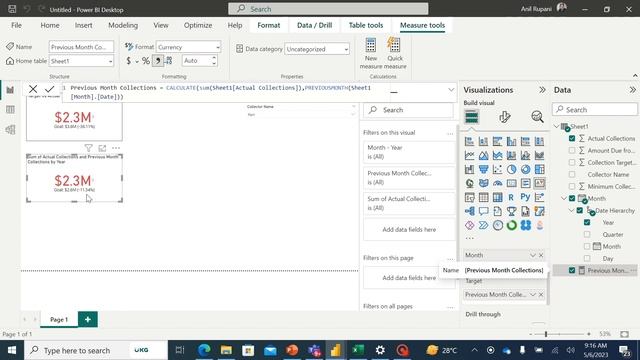The image size is (640, 360).
Task: Open the Report view from left sidebar
Action: coord(10,90)
